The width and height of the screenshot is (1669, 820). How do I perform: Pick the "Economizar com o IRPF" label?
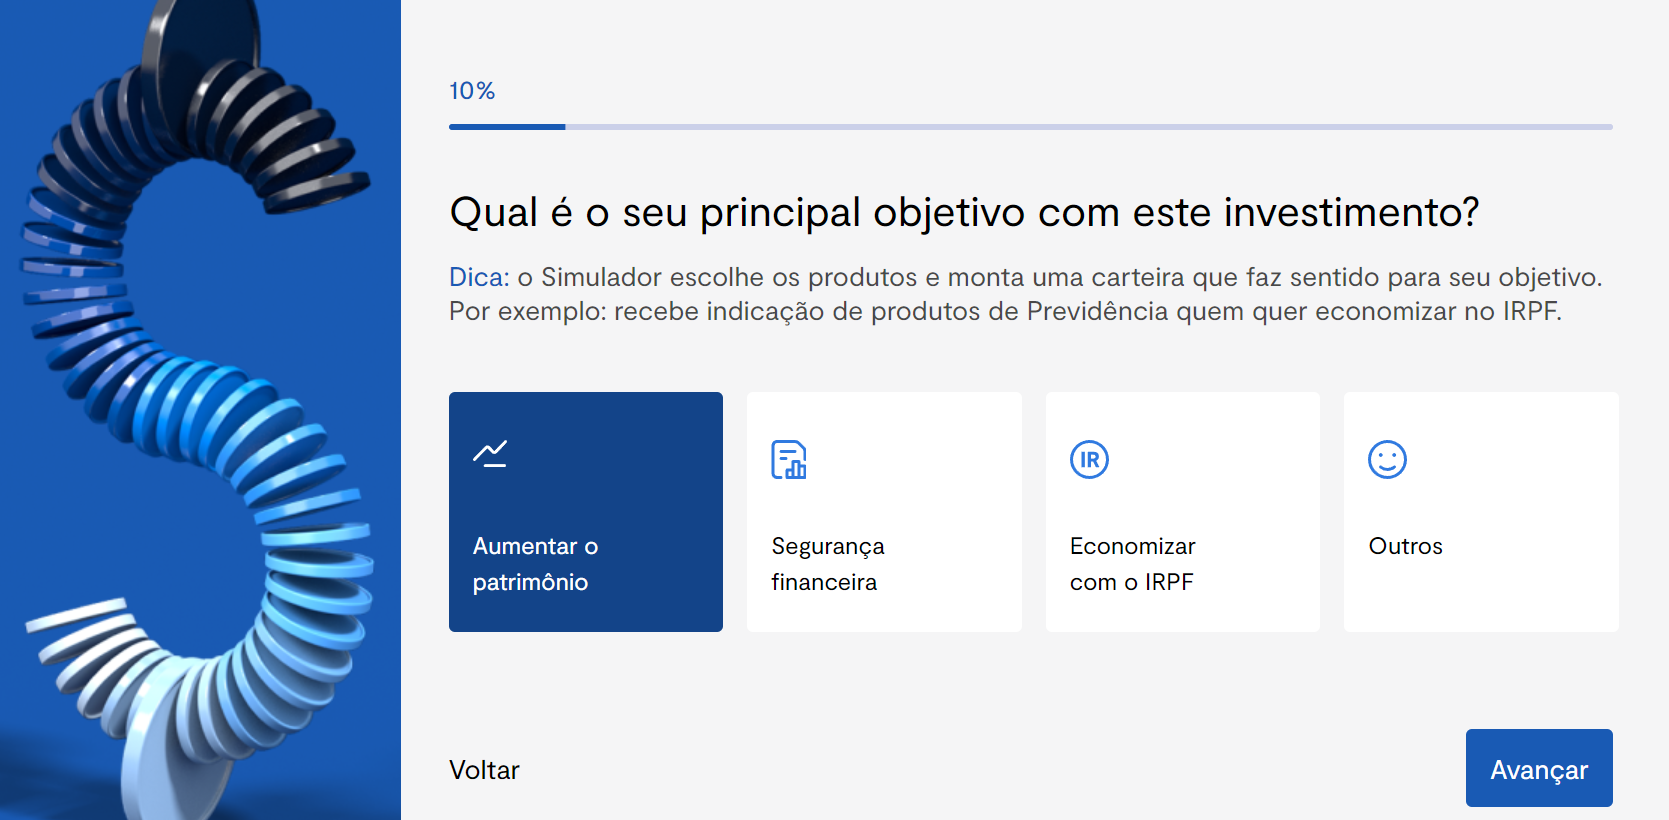coord(1132,564)
